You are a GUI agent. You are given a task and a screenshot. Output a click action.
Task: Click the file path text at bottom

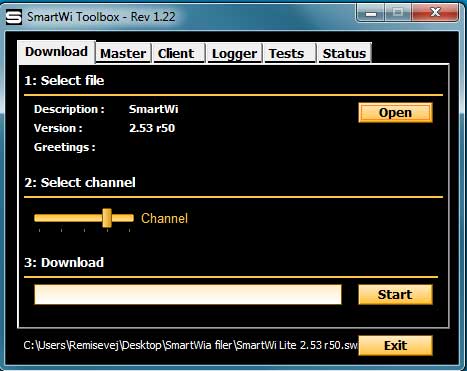click(191, 345)
